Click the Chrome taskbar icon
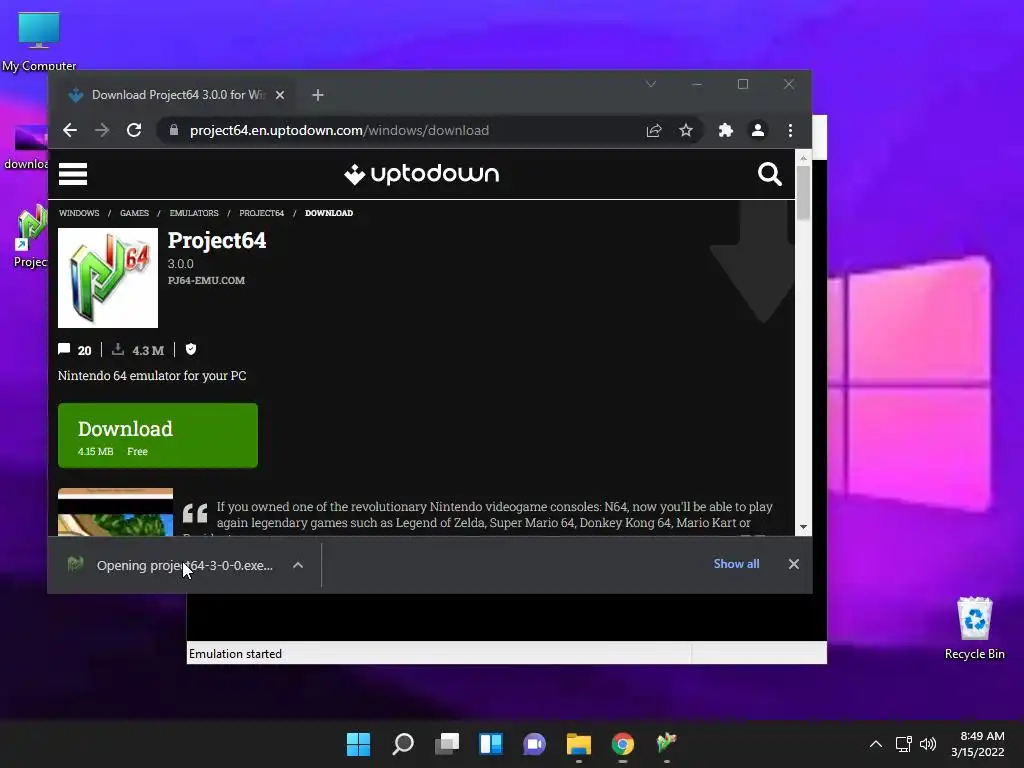The image size is (1024, 768). click(622, 744)
